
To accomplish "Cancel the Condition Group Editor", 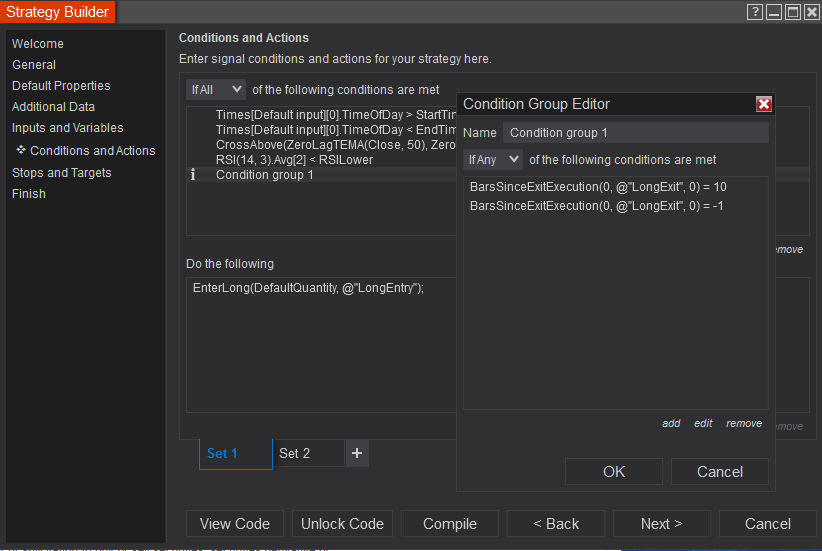I will pos(720,472).
